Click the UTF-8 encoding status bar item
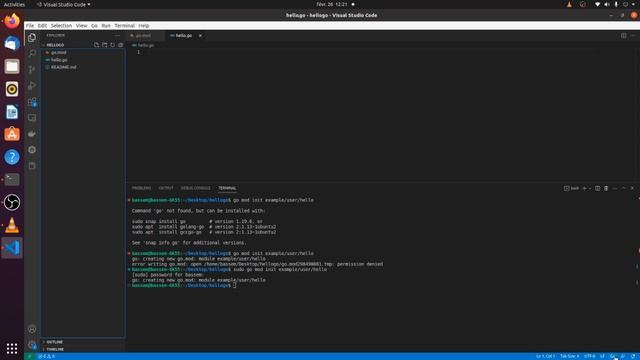 click(x=589, y=356)
